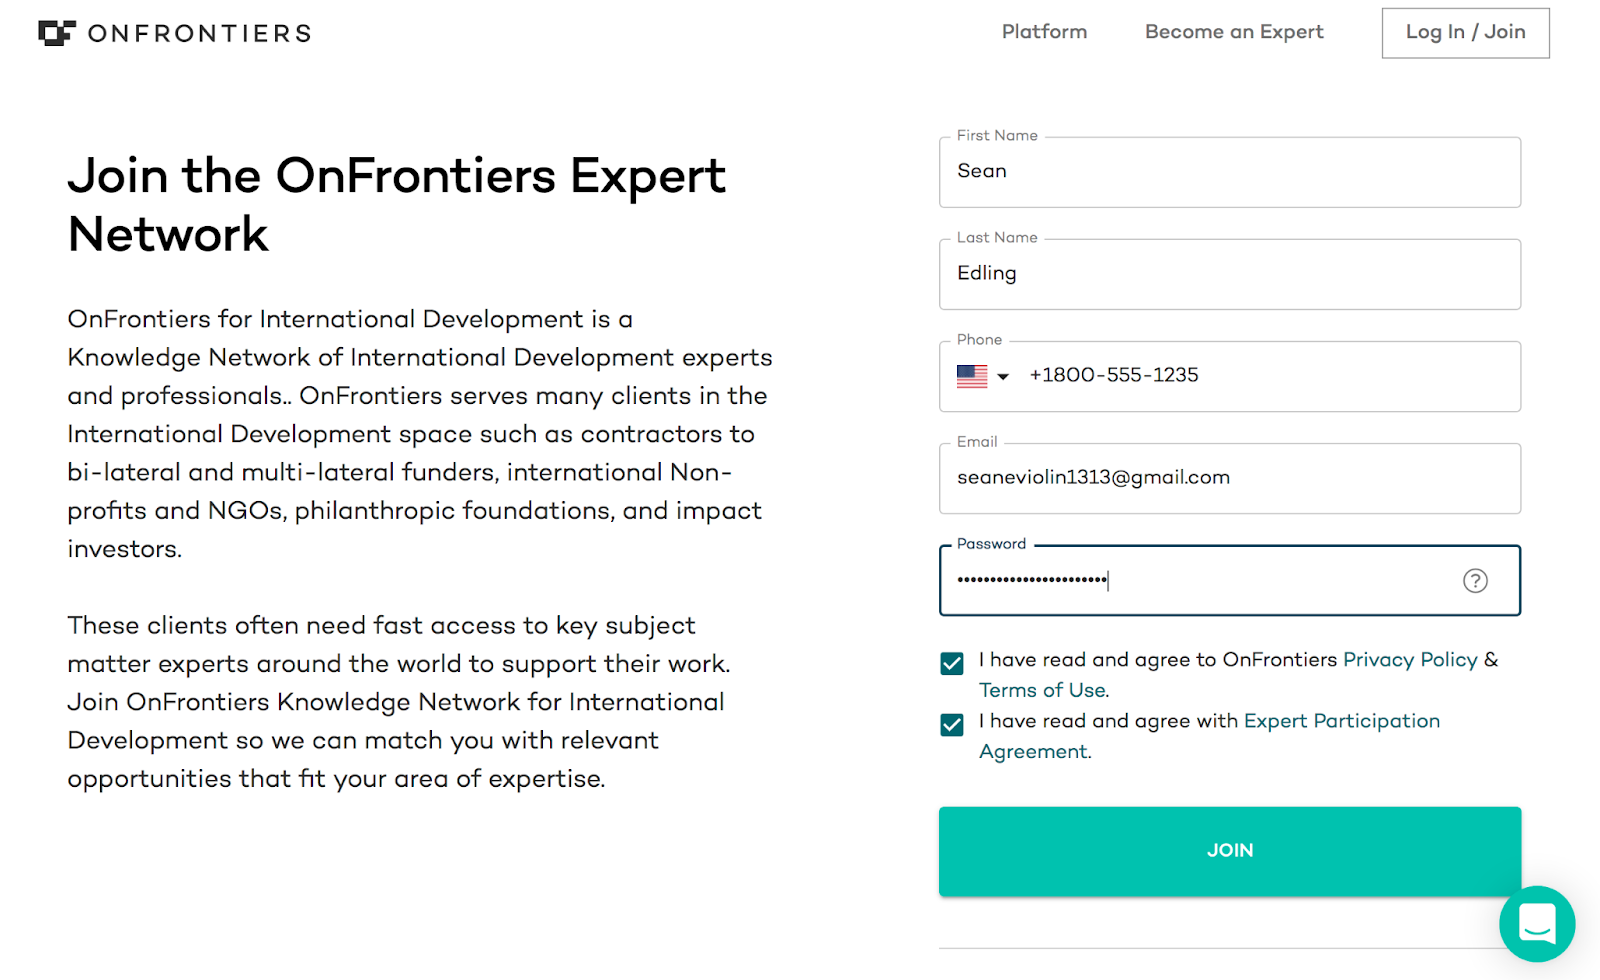Screen dimensions: 1600x980
Task: Click the OnFrontiers logo icon
Action: click(57, 33)
